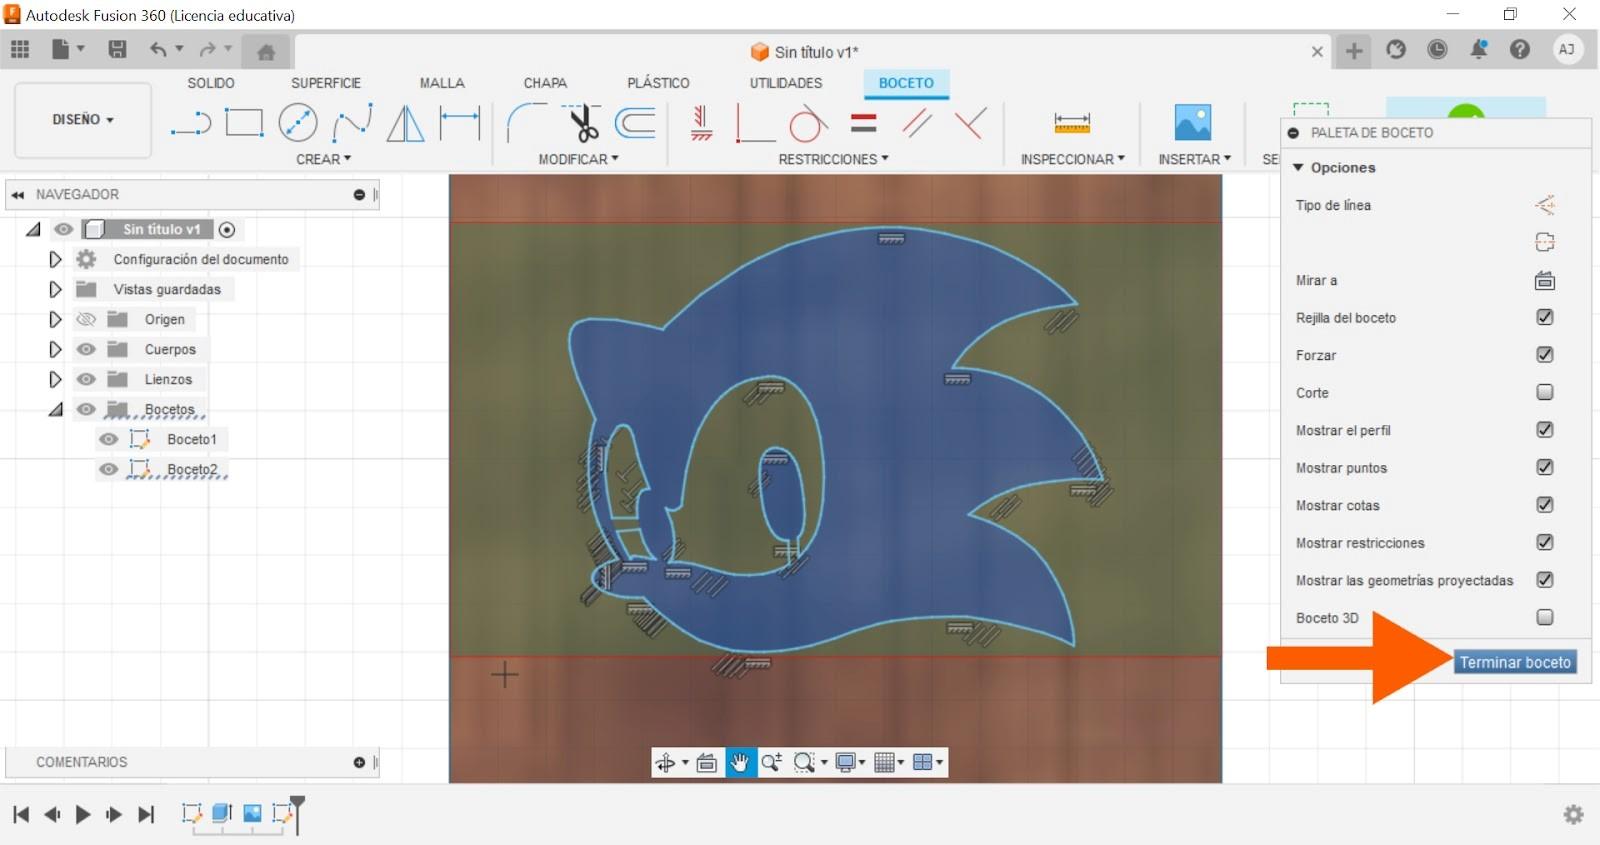Viewport: 1600px width, 845px height.
Task: Switch to the SUPERFICIE tab
Action: tap(326, 83)
